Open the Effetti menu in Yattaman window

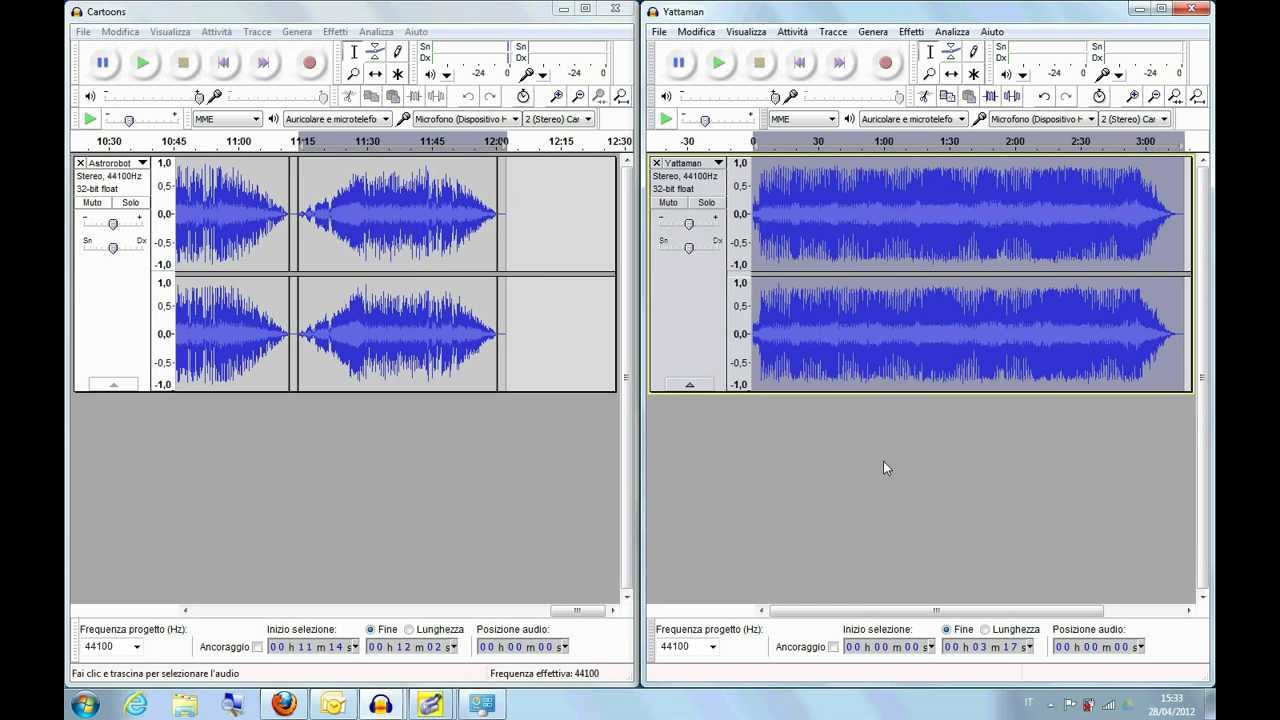[x=911, y=32]
